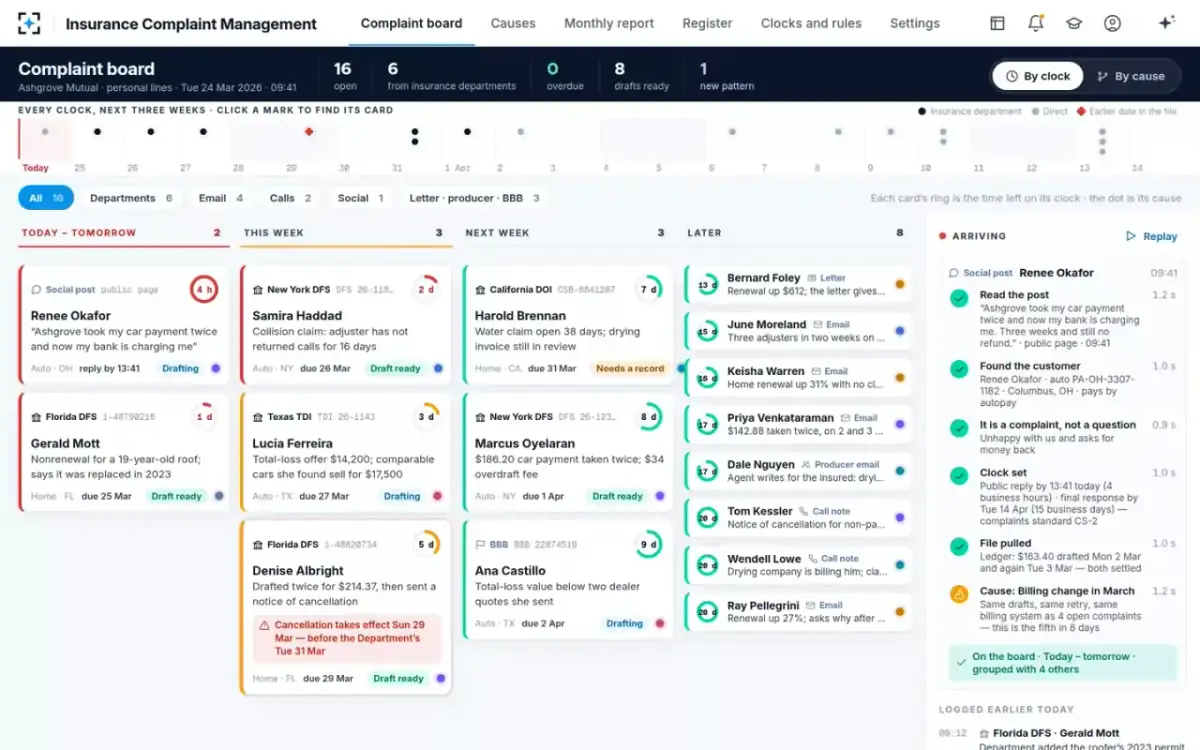Filter by Social 1 chip
Screen dimensions: 1200x750
(360, 198)
